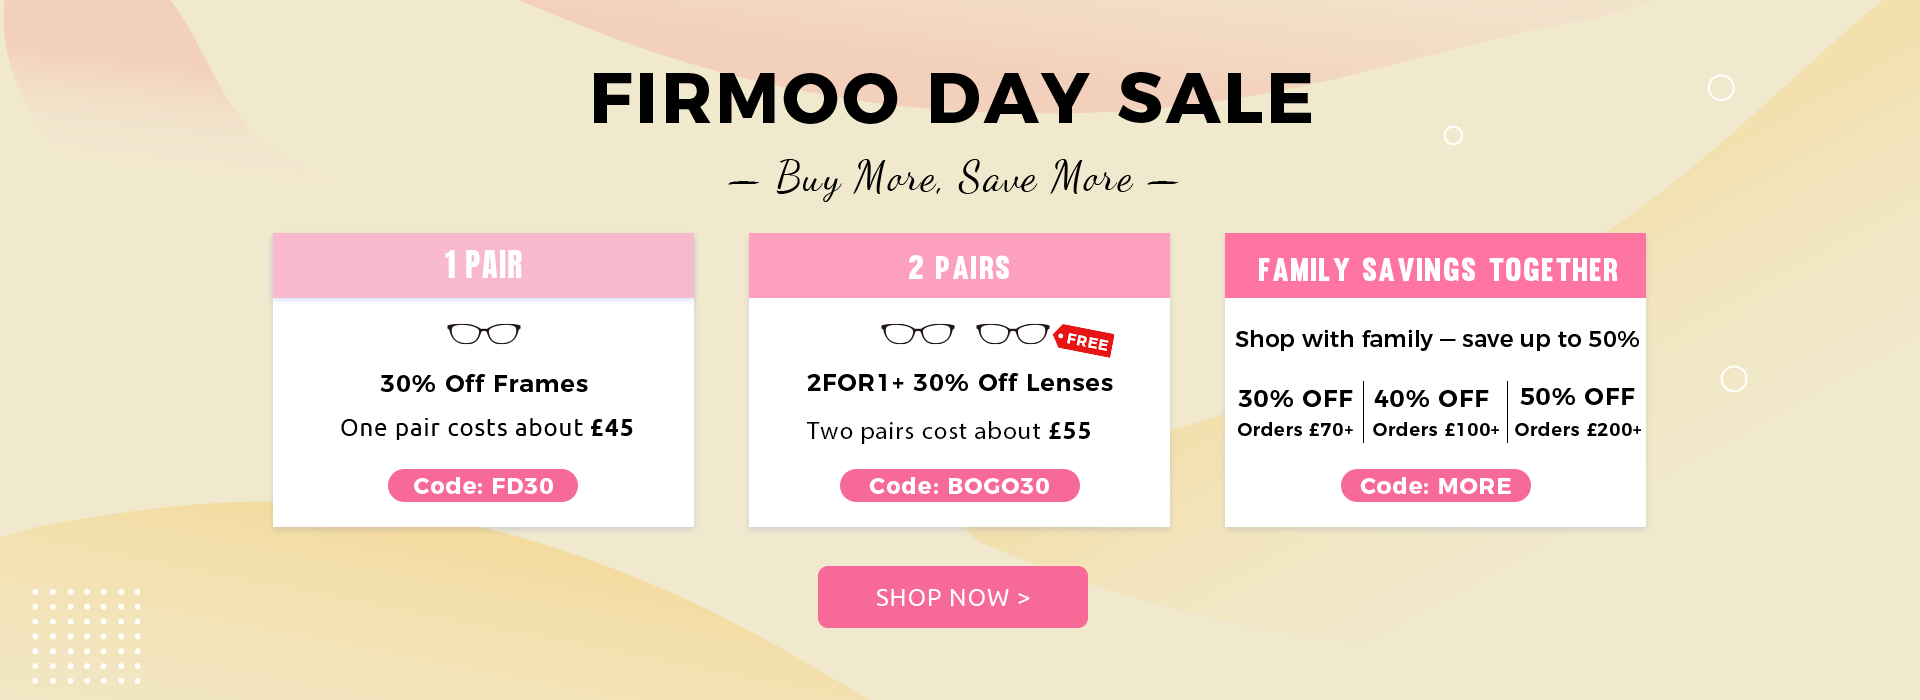Click the 30% Off Frames text
Viewport: 1920px width, 700px height.
(484, 384)
